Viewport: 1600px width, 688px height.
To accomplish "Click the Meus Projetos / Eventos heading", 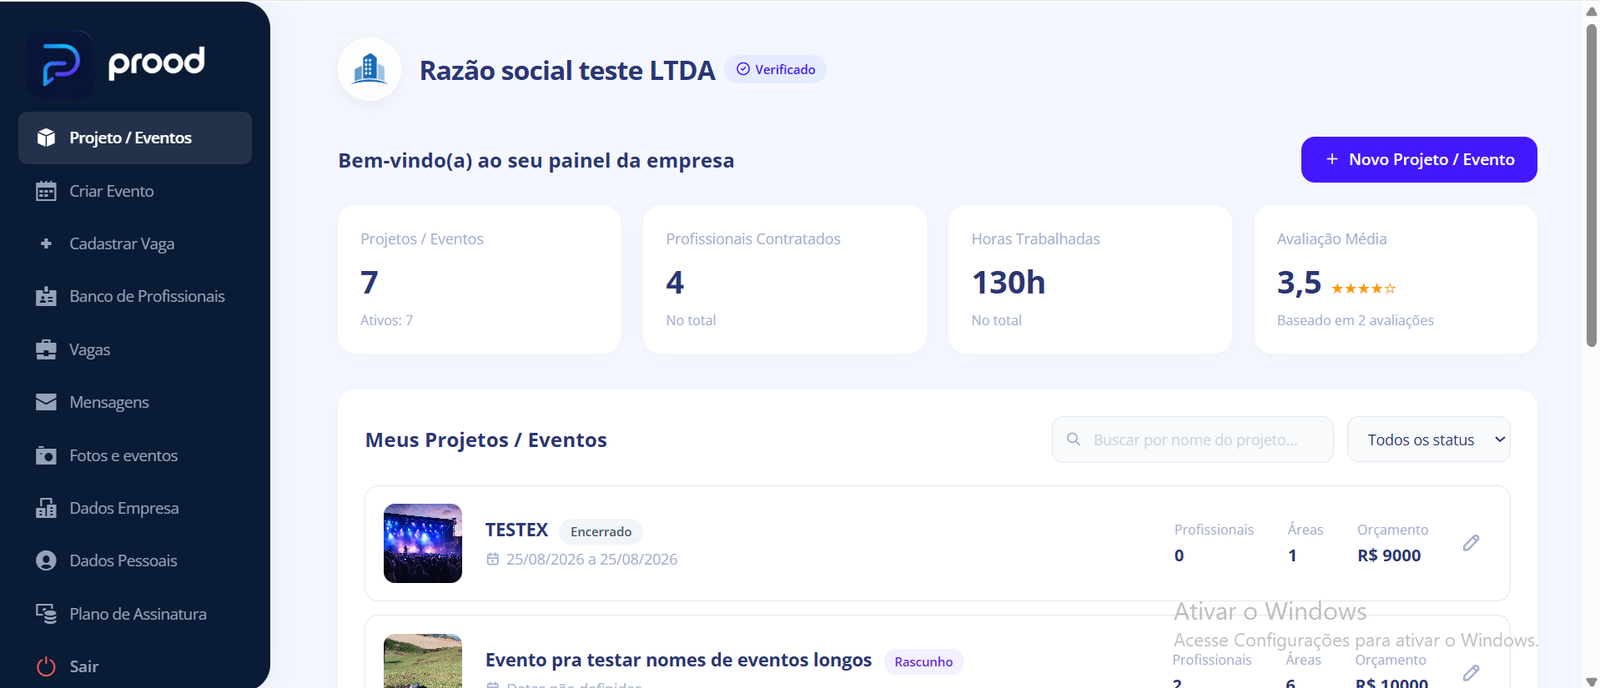I will pyautogui.click(x=486, y=440).
